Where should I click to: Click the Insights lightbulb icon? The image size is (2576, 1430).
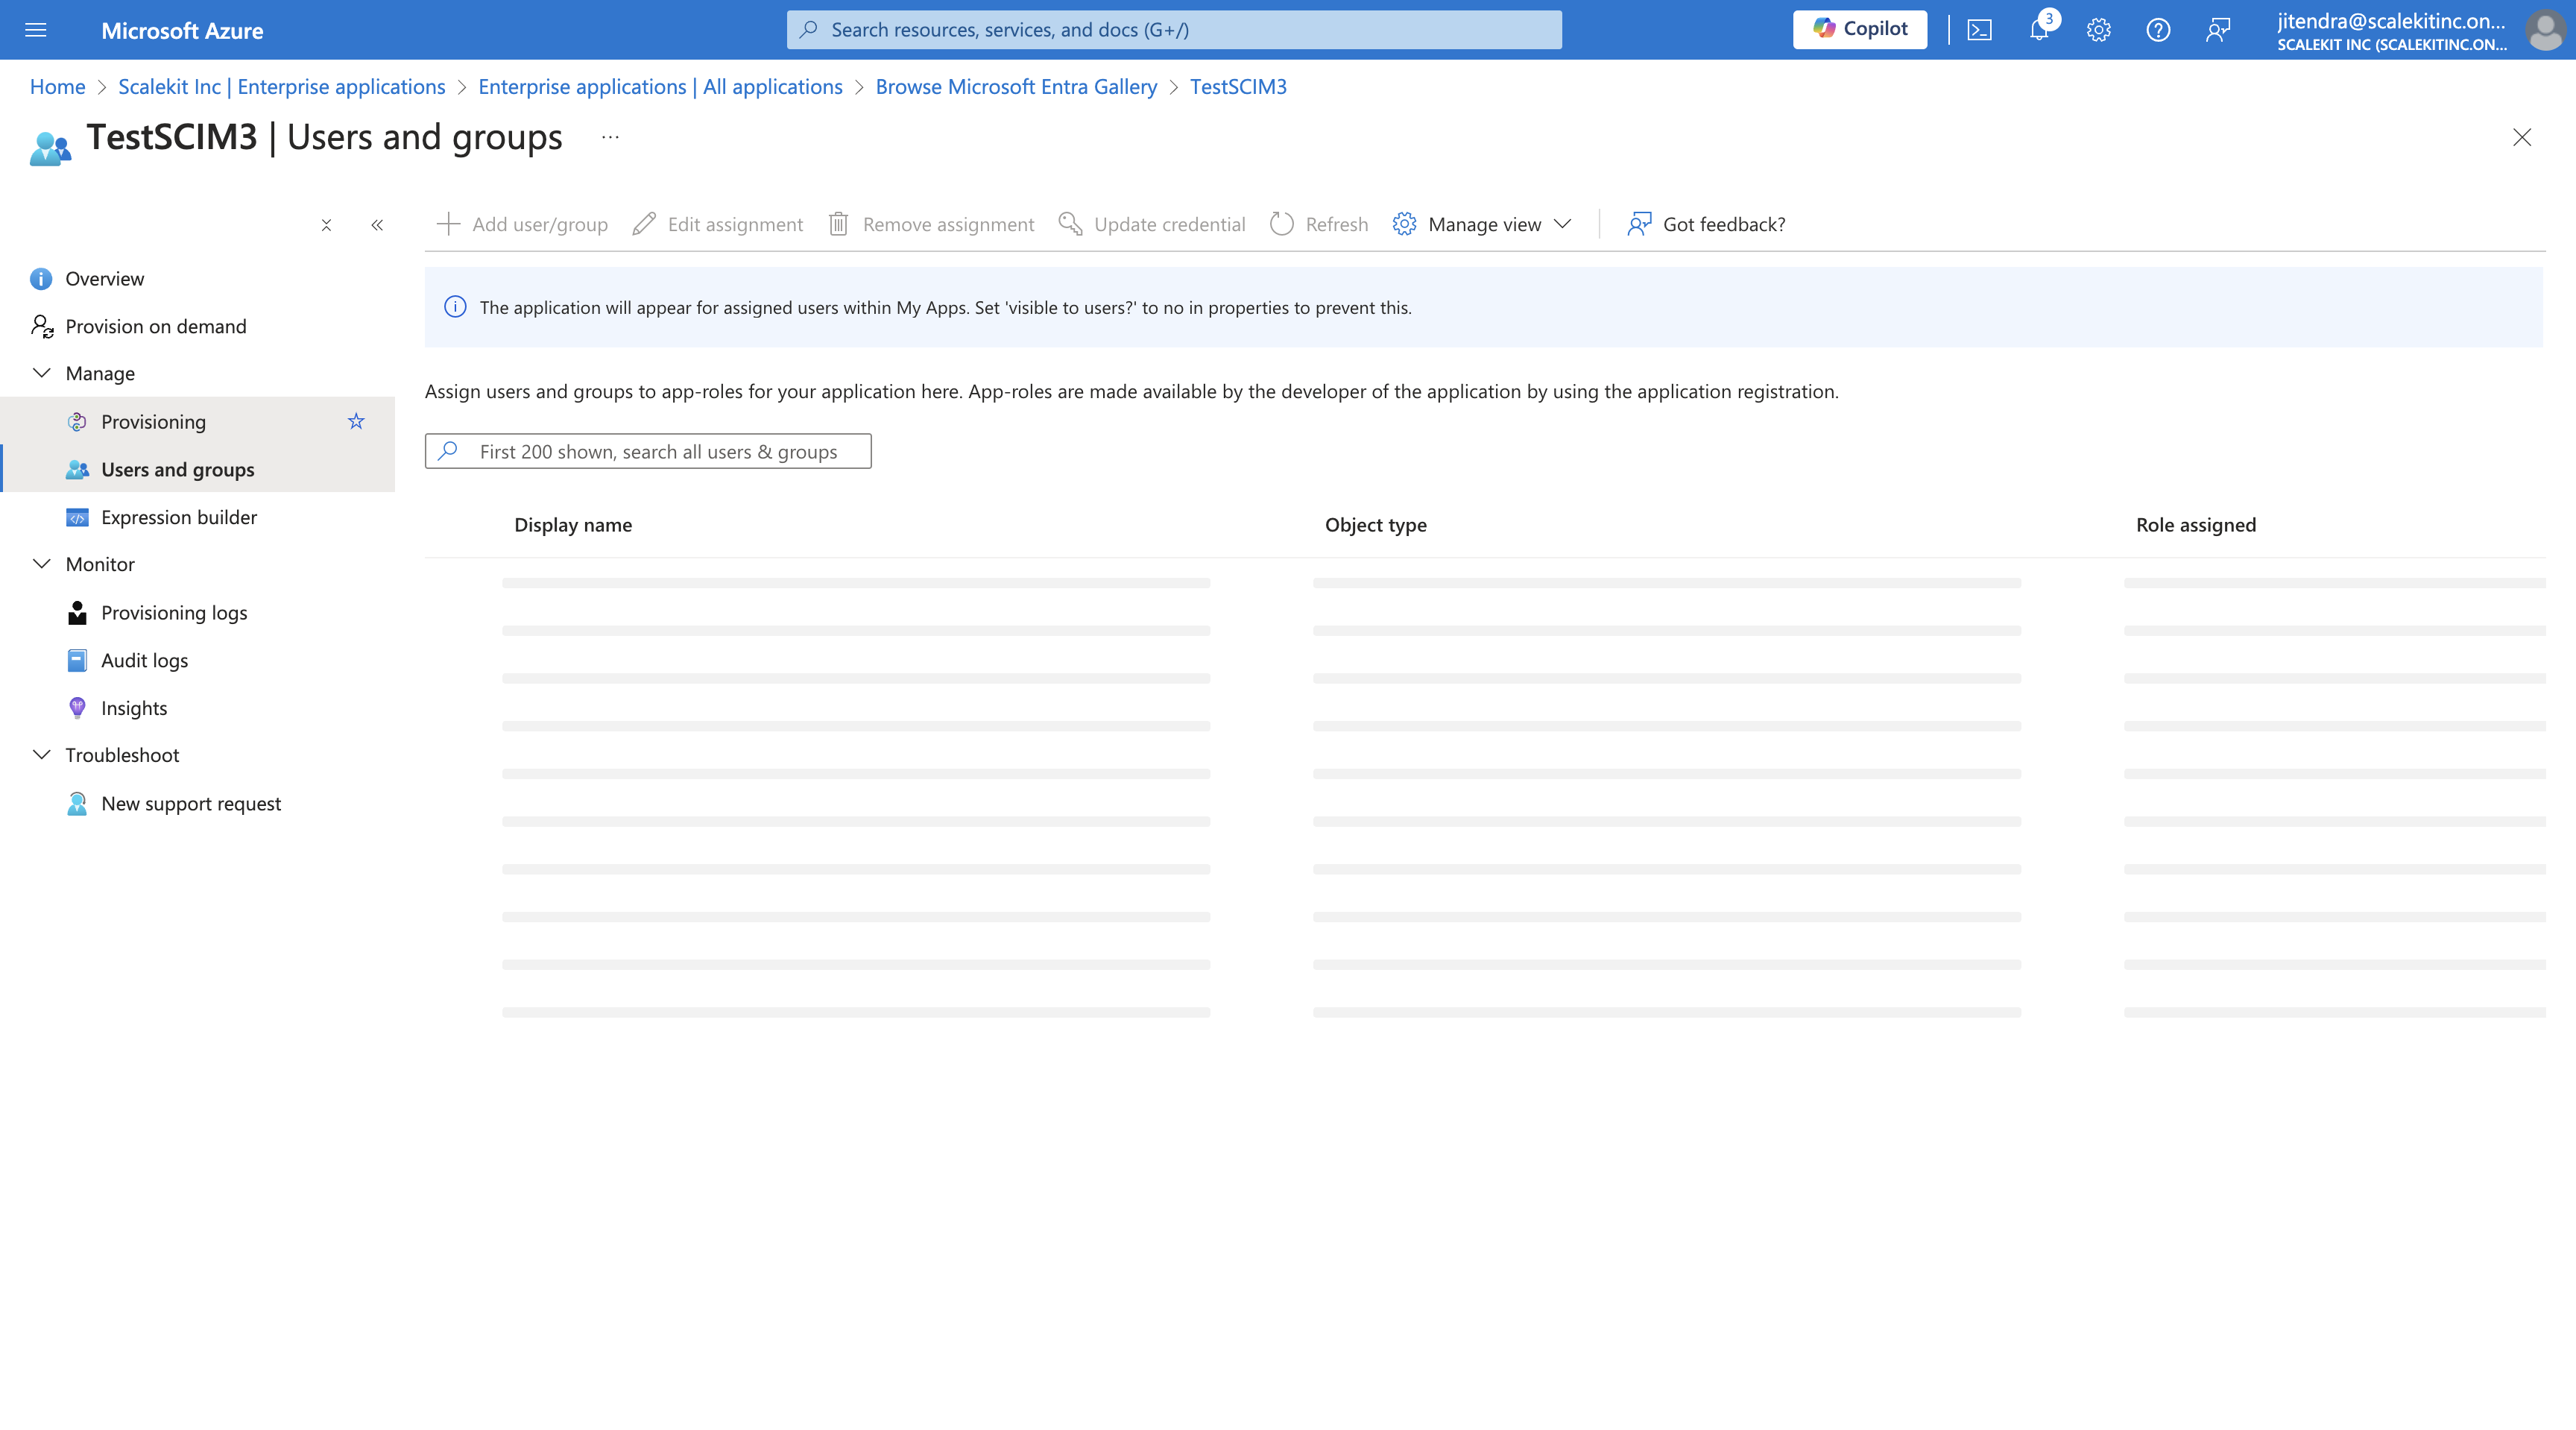pos(77,709)
